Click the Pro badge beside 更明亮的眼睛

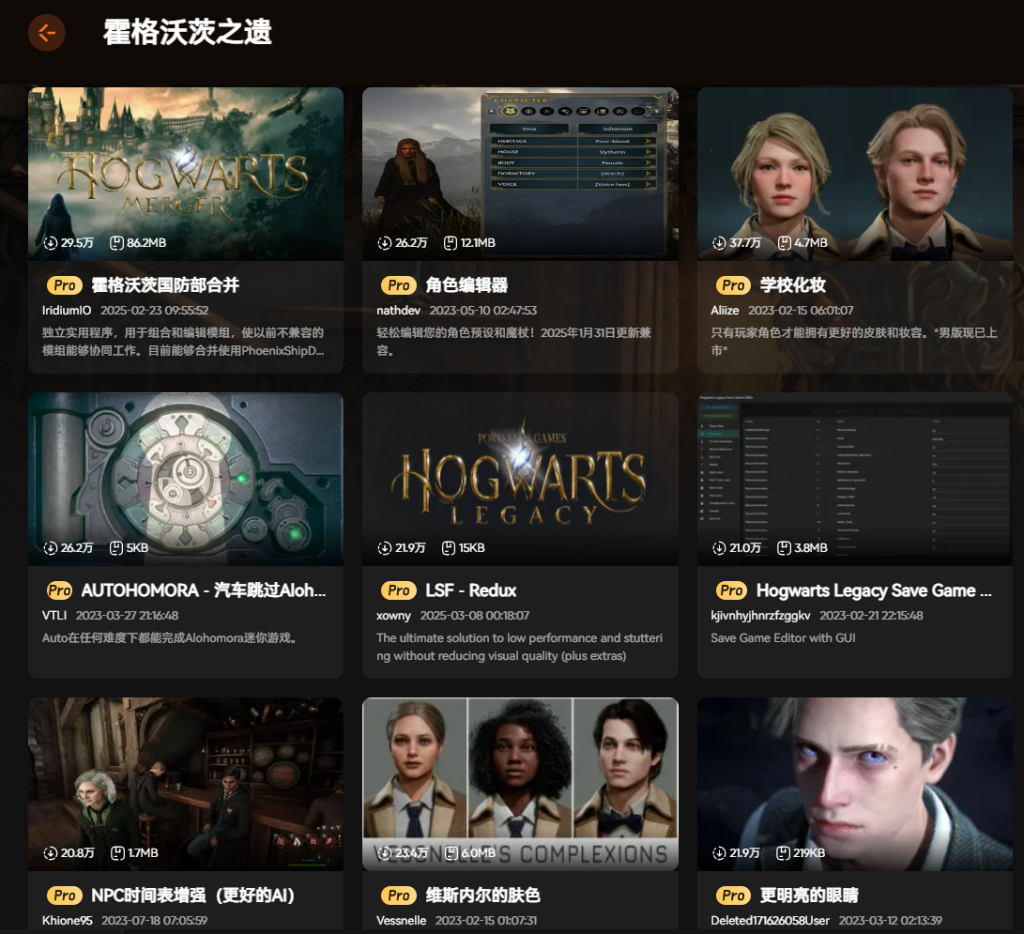(734, 895)
